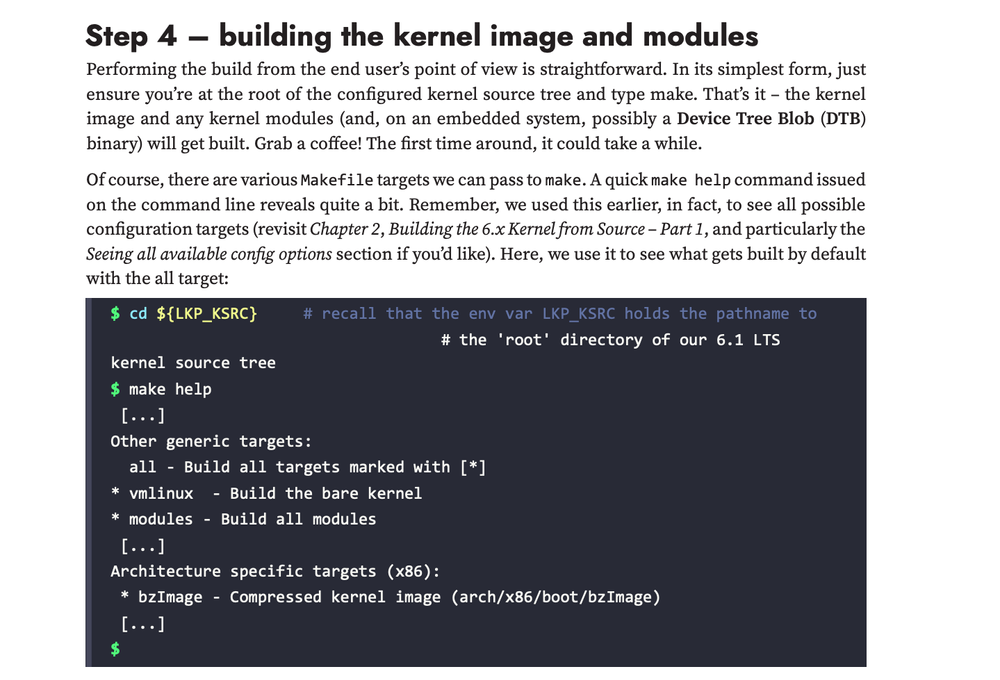
Task: Click the "vmlinux - Build the bare kernel" line
Action: click(266, 493)
